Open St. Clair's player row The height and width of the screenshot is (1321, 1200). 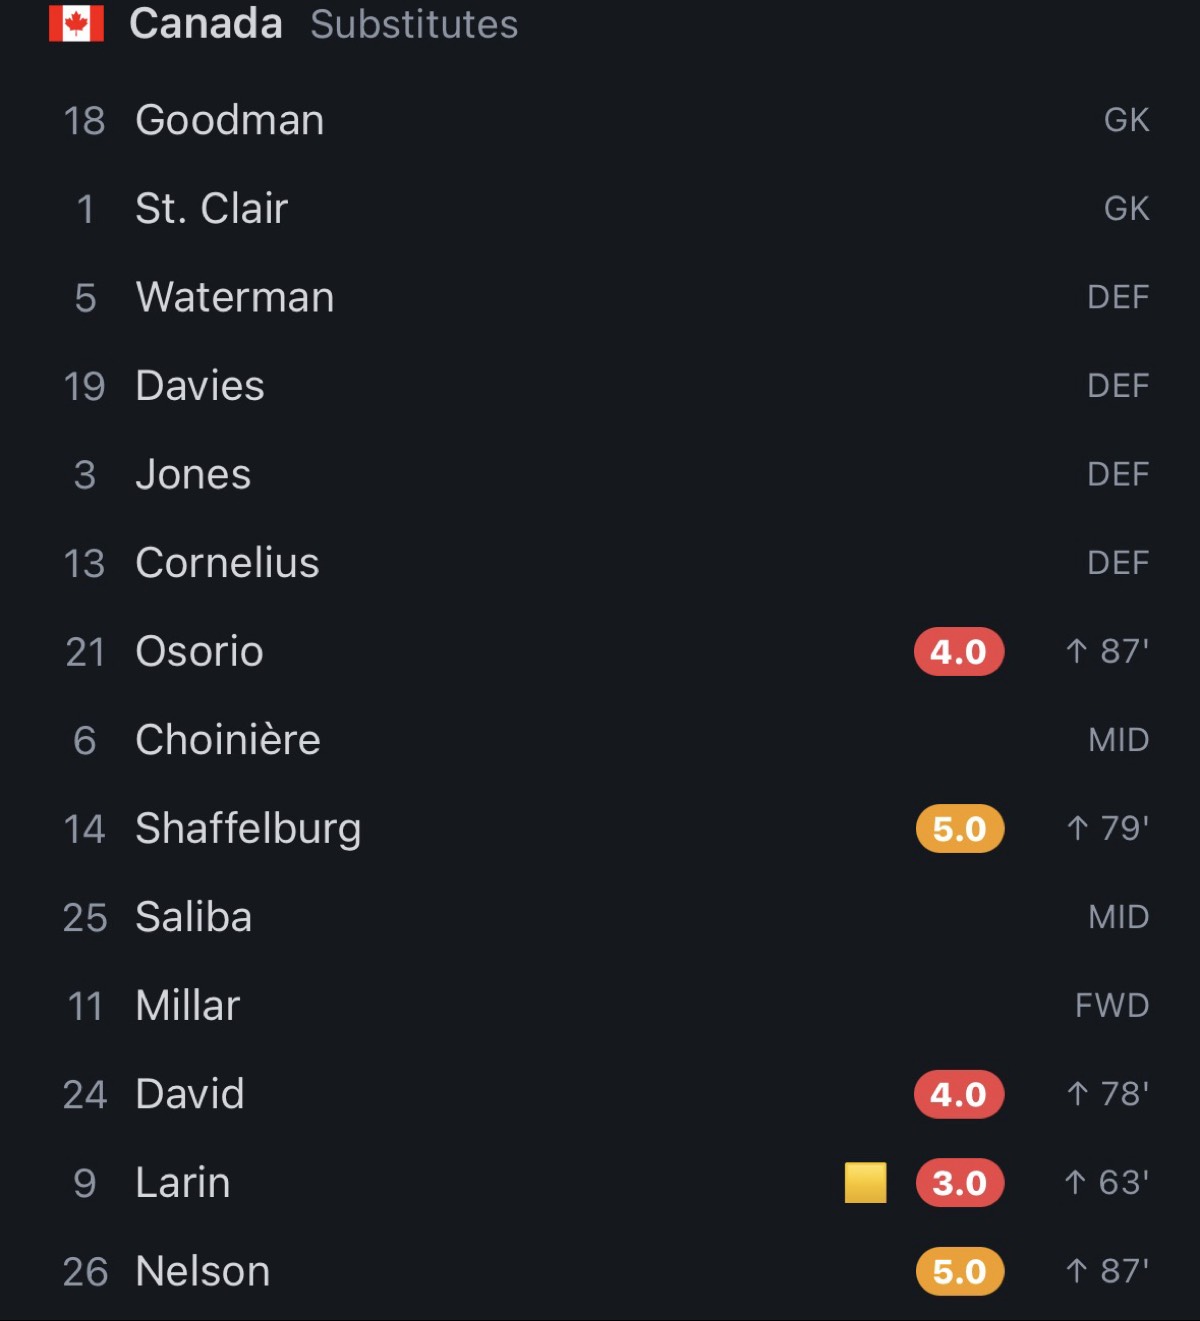(x=600, y=209)
